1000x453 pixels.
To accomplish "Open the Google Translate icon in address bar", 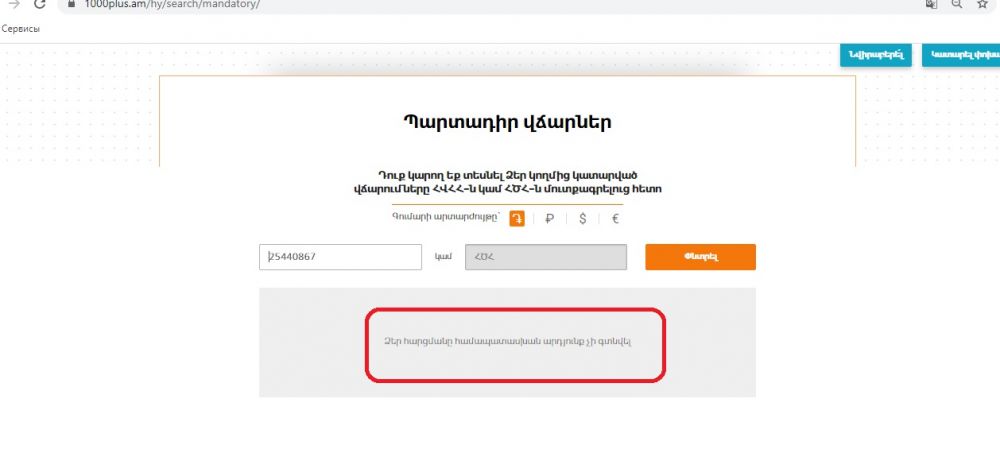I will [x=932, y=4].
